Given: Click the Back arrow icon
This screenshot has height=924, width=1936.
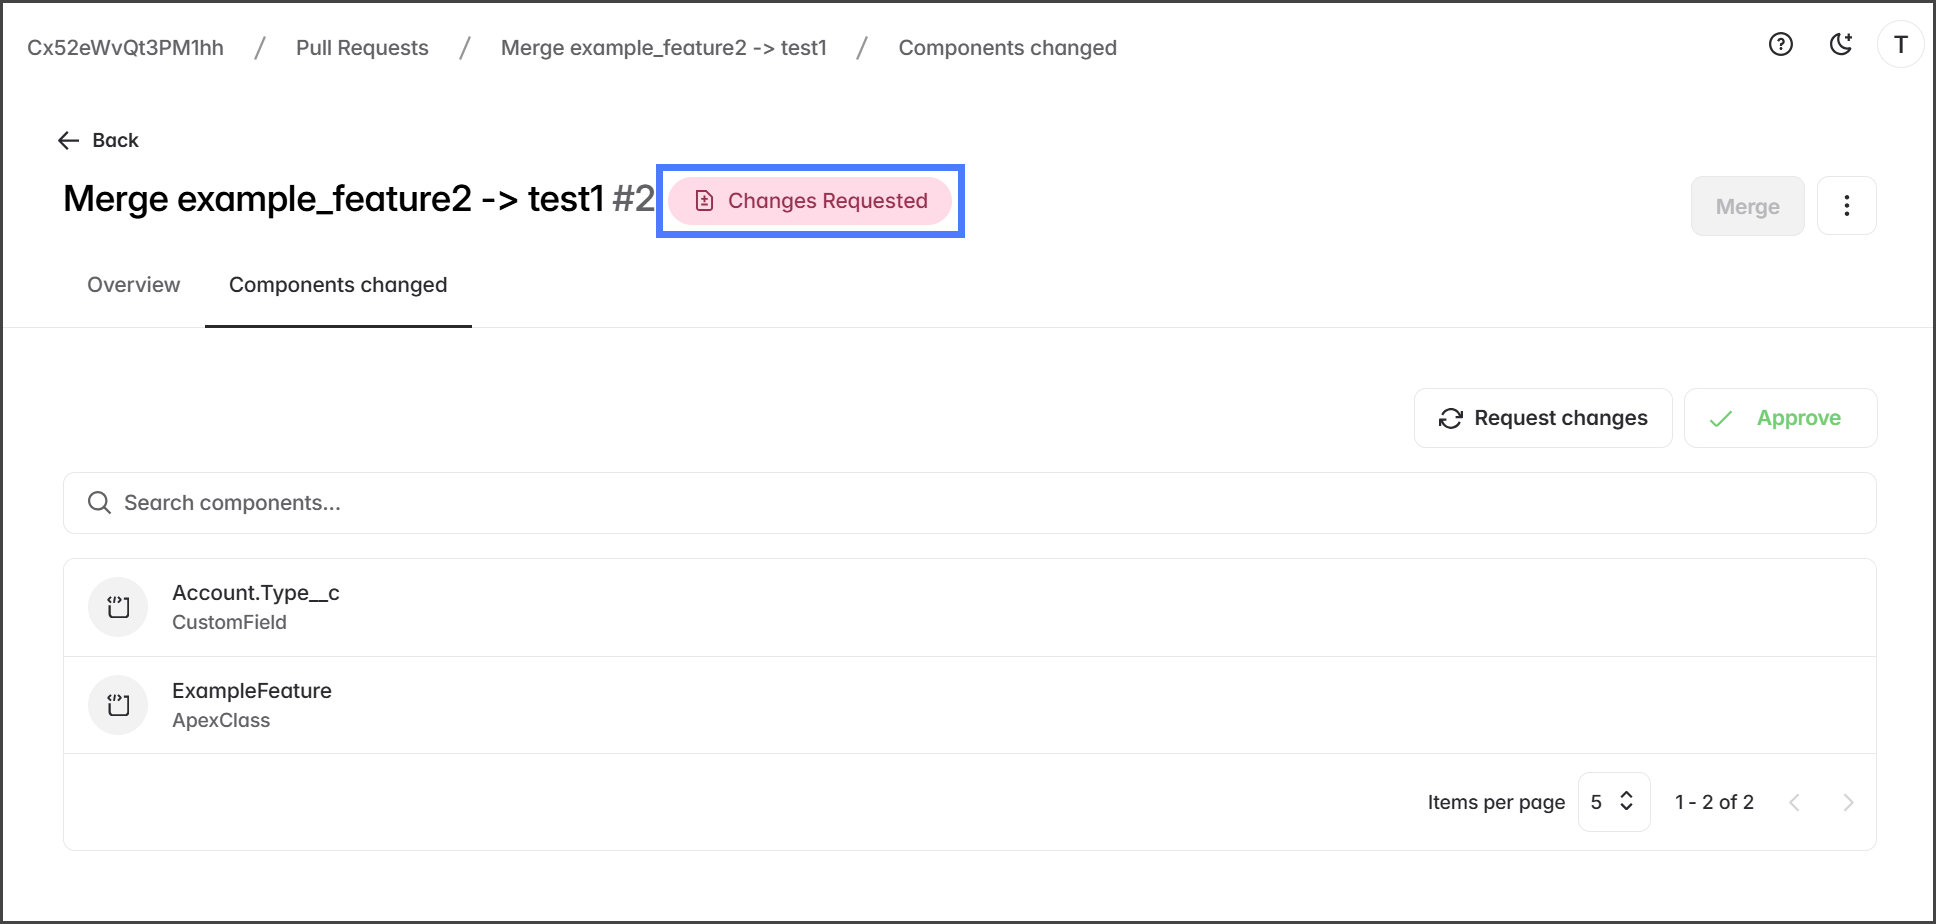Looking at the screenshot, I should 68,141.
